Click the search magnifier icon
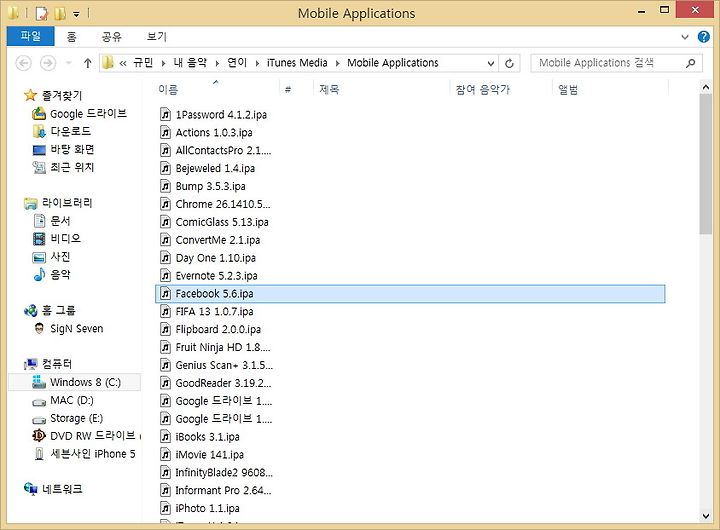 point(690,63)
